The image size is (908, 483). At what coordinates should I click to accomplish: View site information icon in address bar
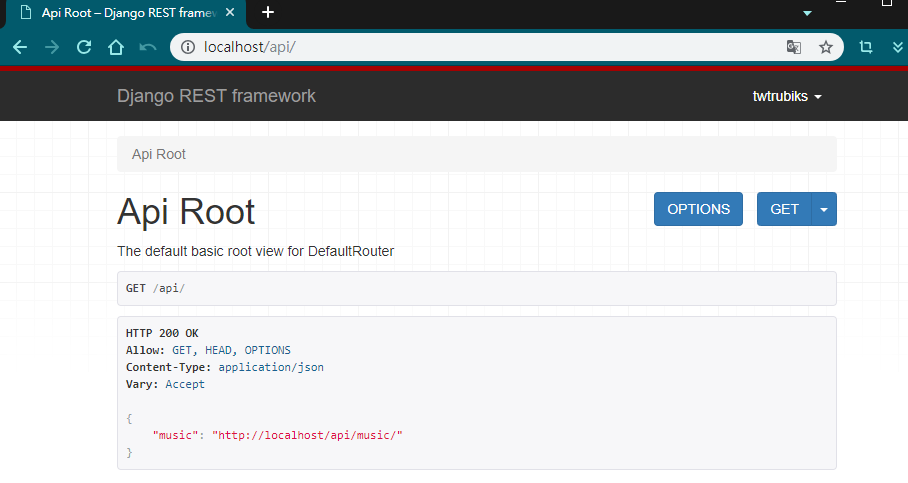(x=188, y=47)
